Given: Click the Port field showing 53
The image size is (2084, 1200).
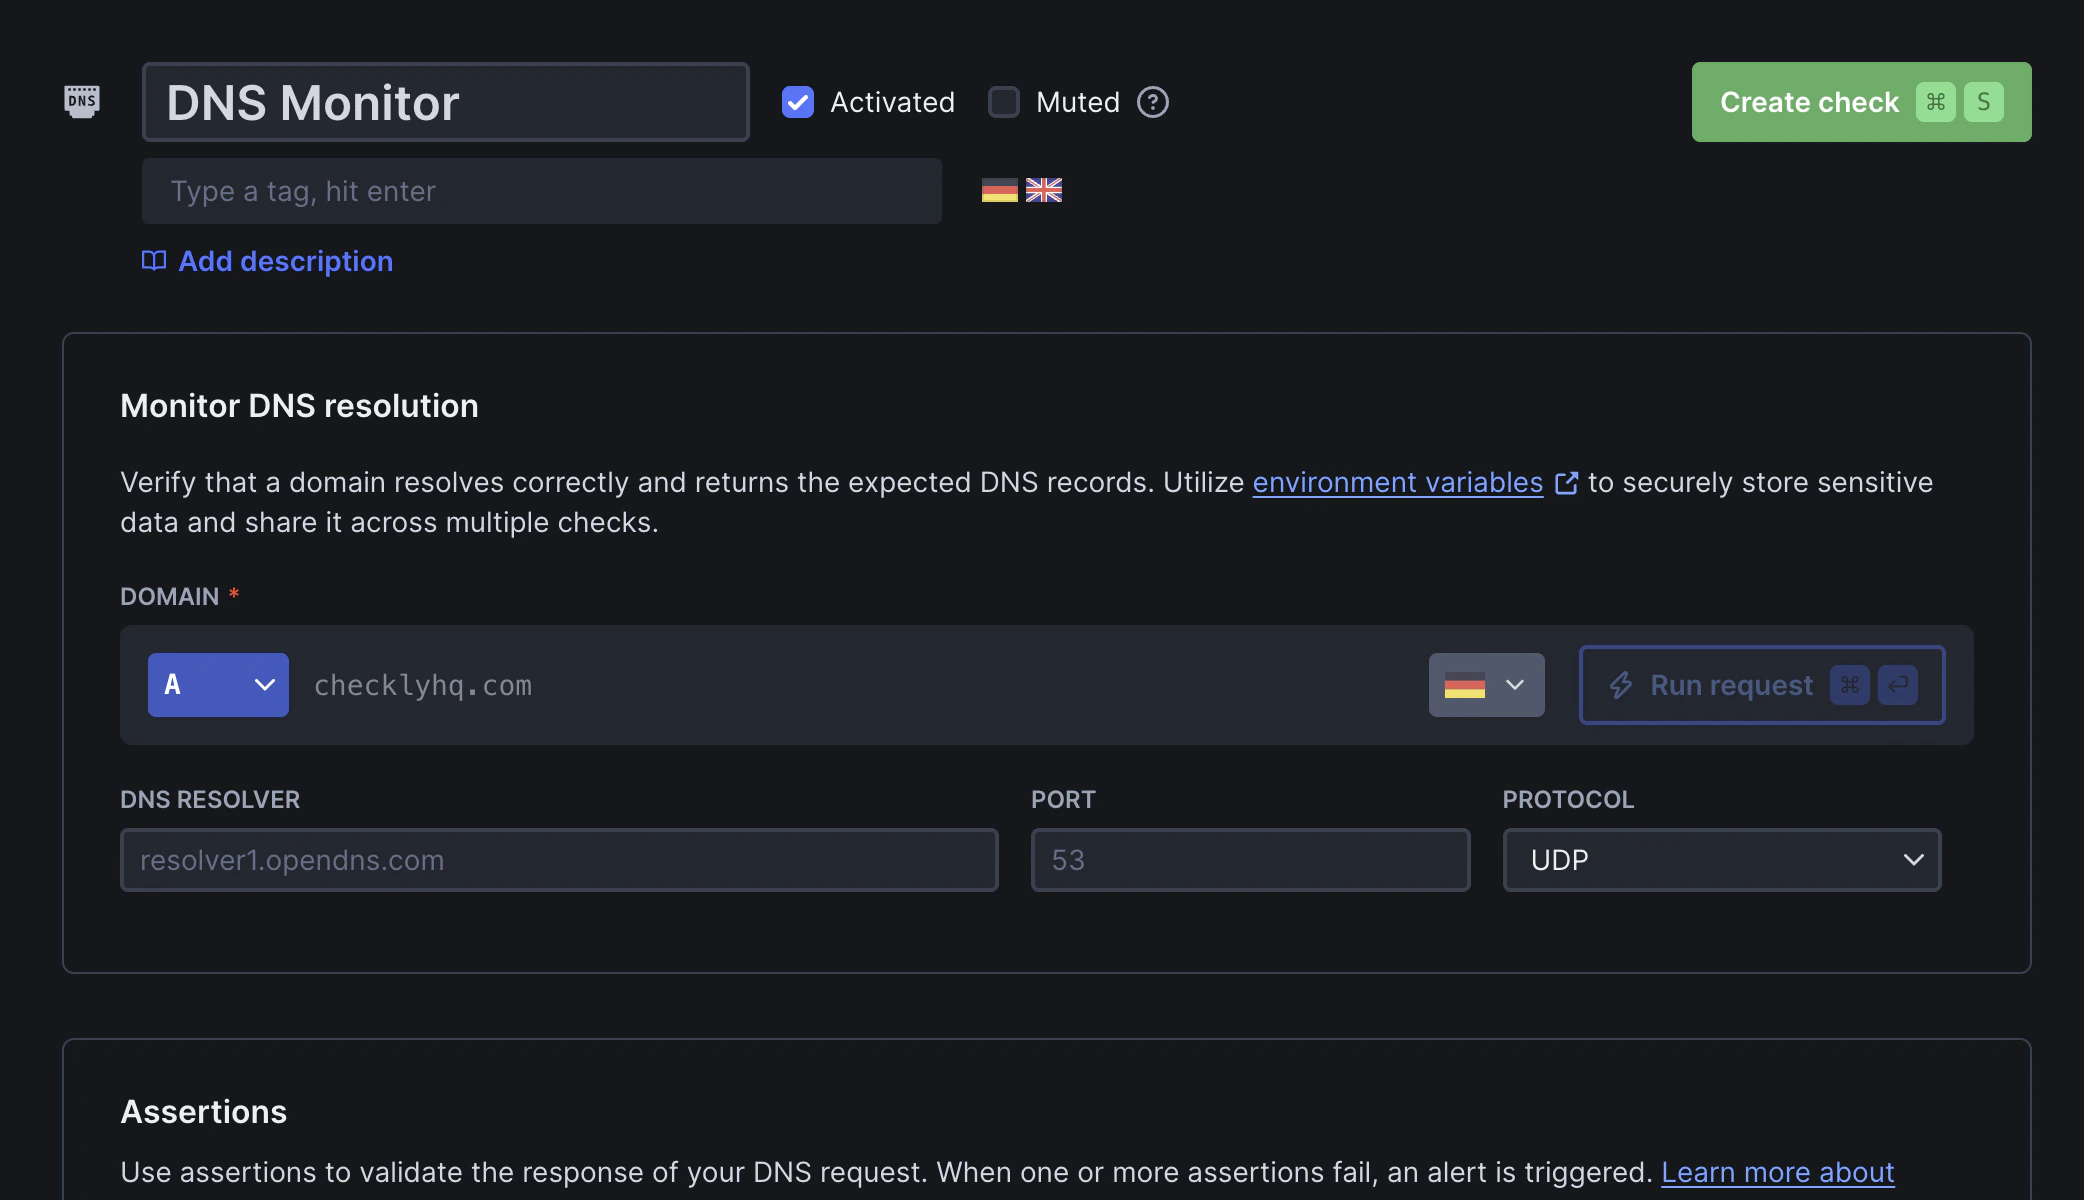Looking at the screenshot, I should (x=1248, y=860).
